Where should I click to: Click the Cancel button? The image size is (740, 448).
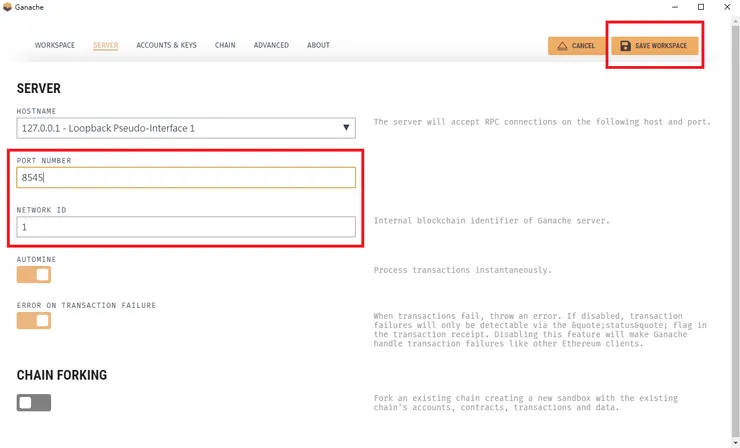click(x=576, y=46)
